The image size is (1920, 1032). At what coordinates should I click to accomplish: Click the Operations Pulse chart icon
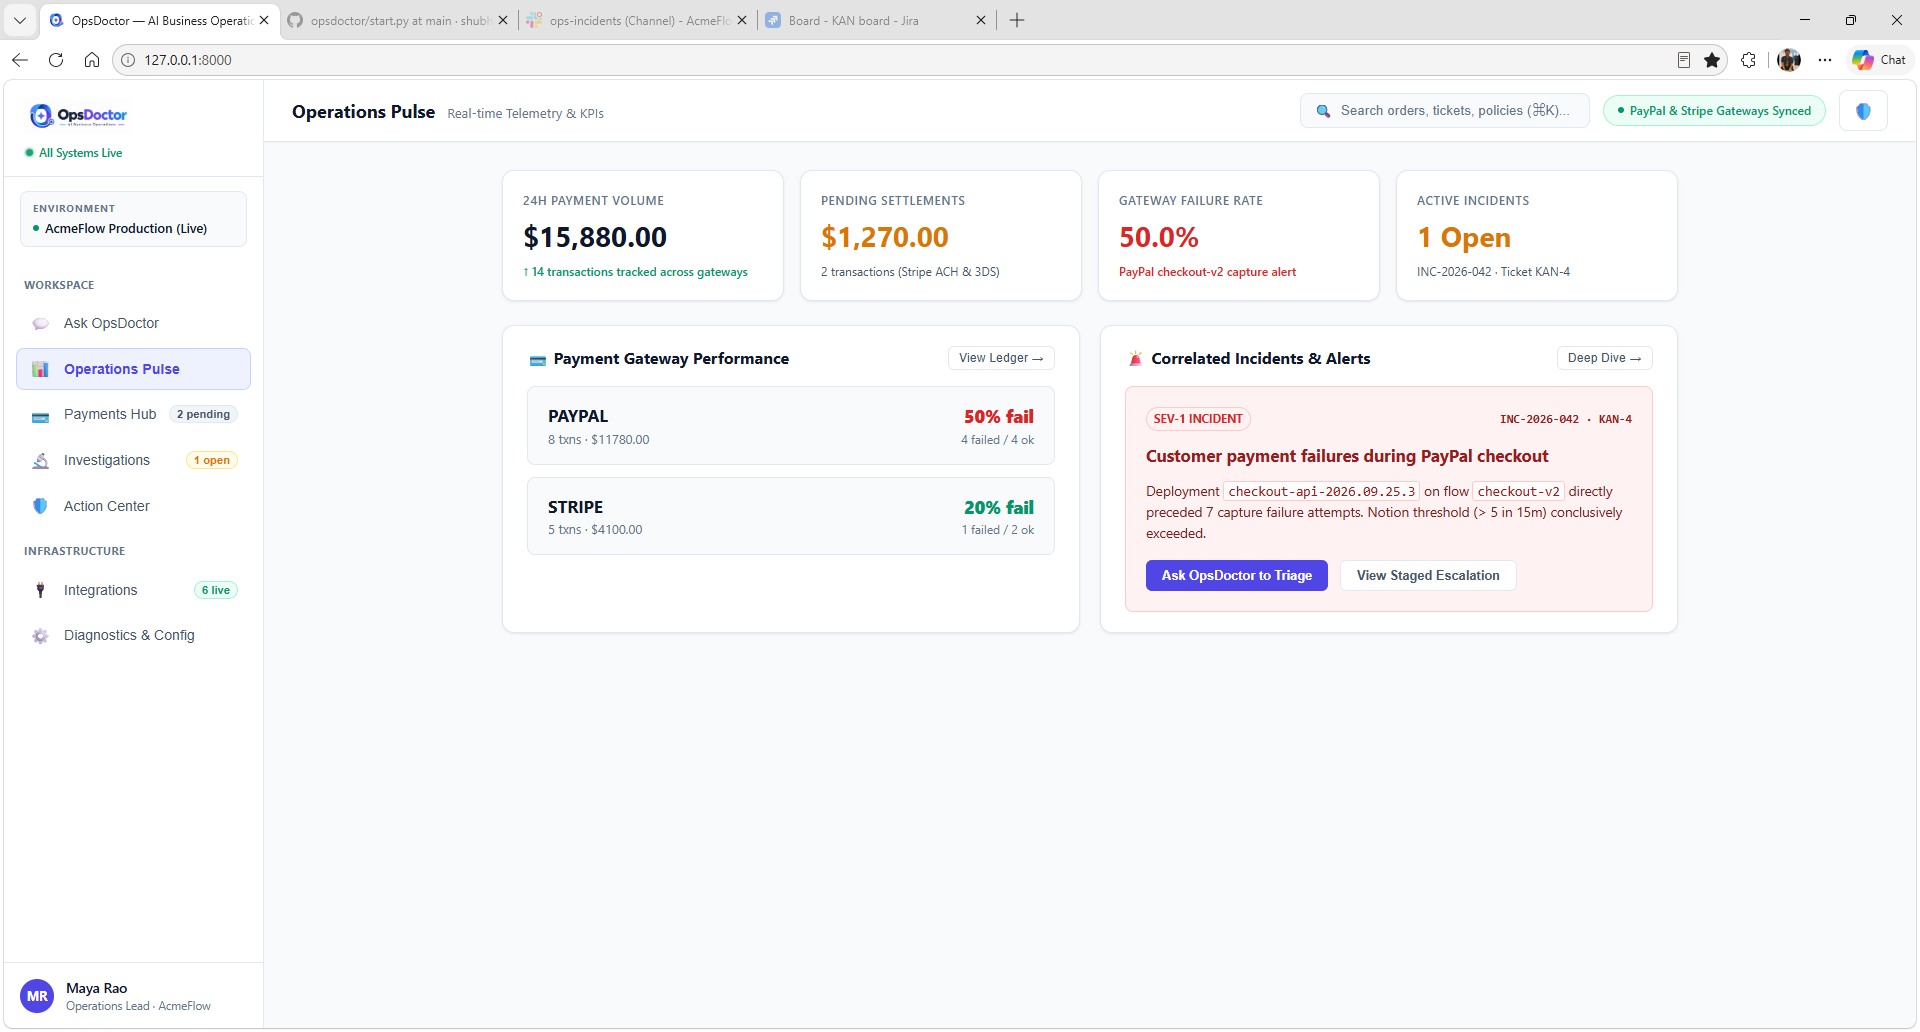click(x=40, y=370)
